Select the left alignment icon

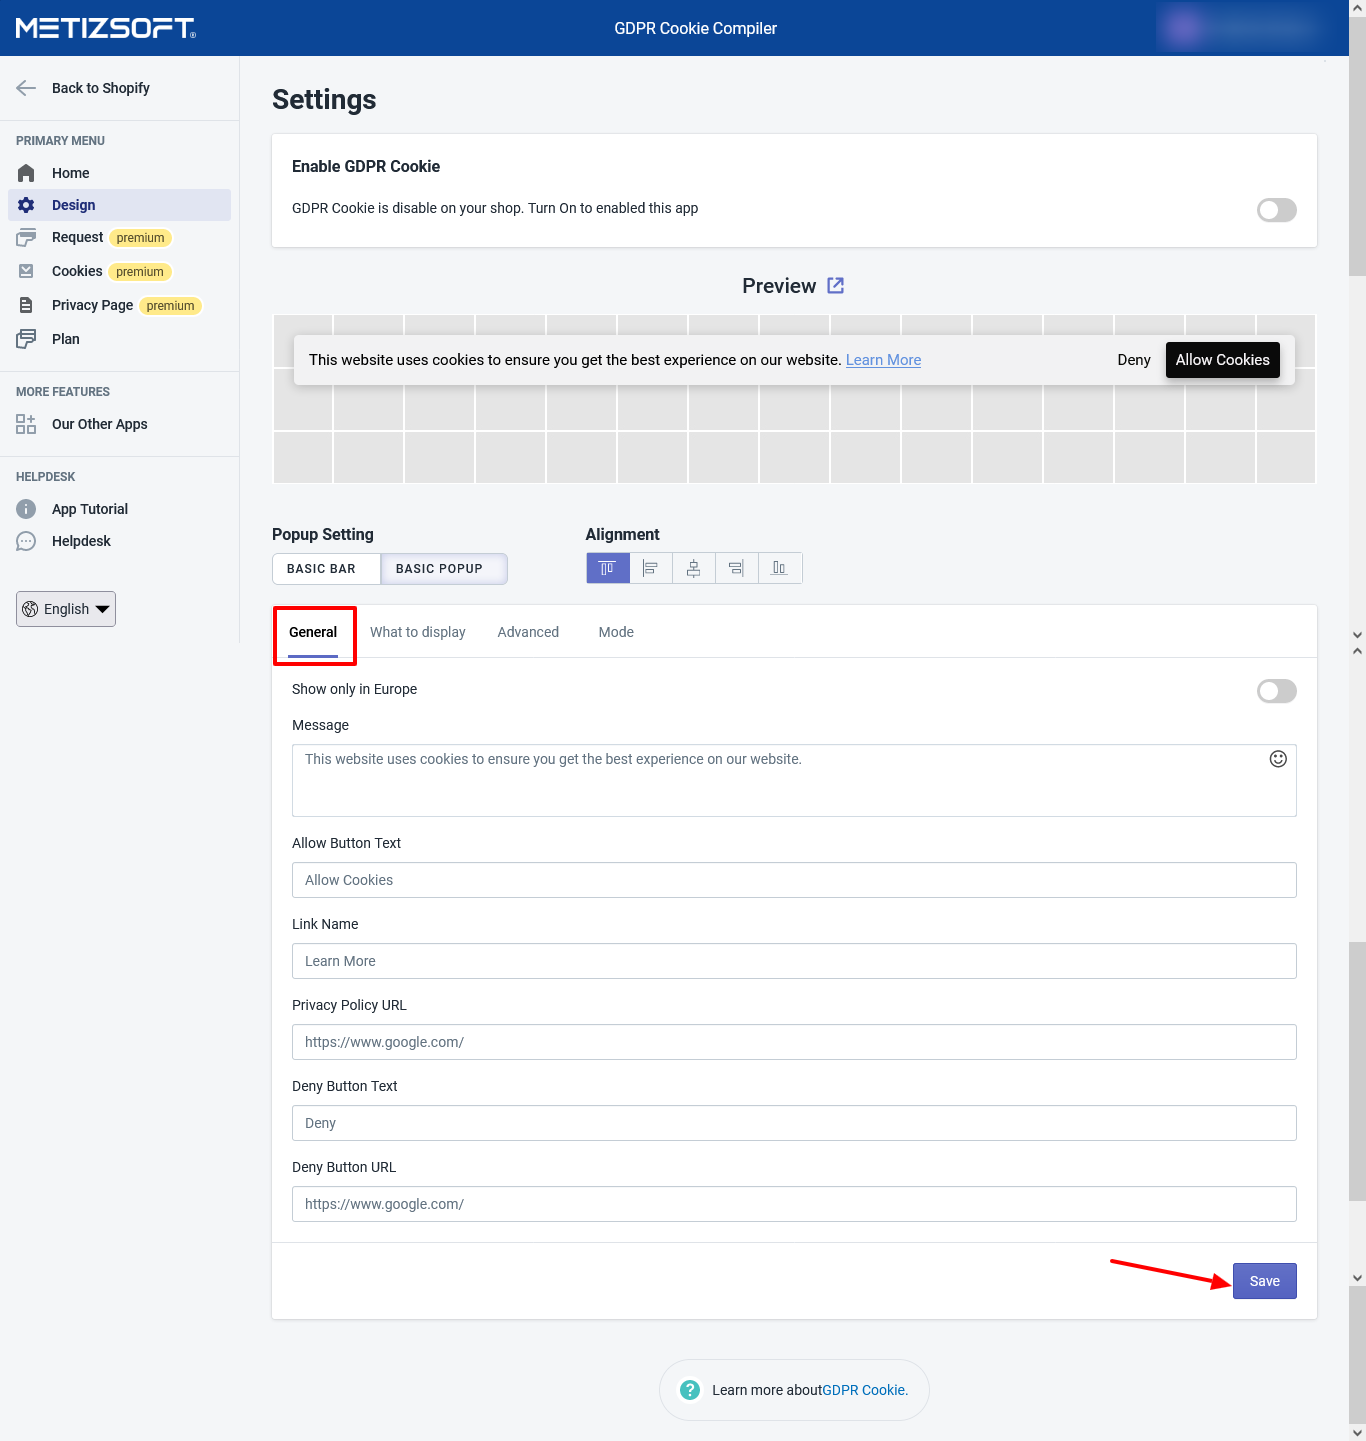click(x=650, y=568)
